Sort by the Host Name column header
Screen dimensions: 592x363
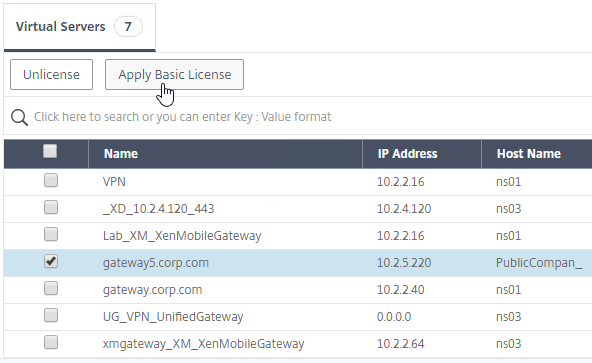click(x=529, y=154)
